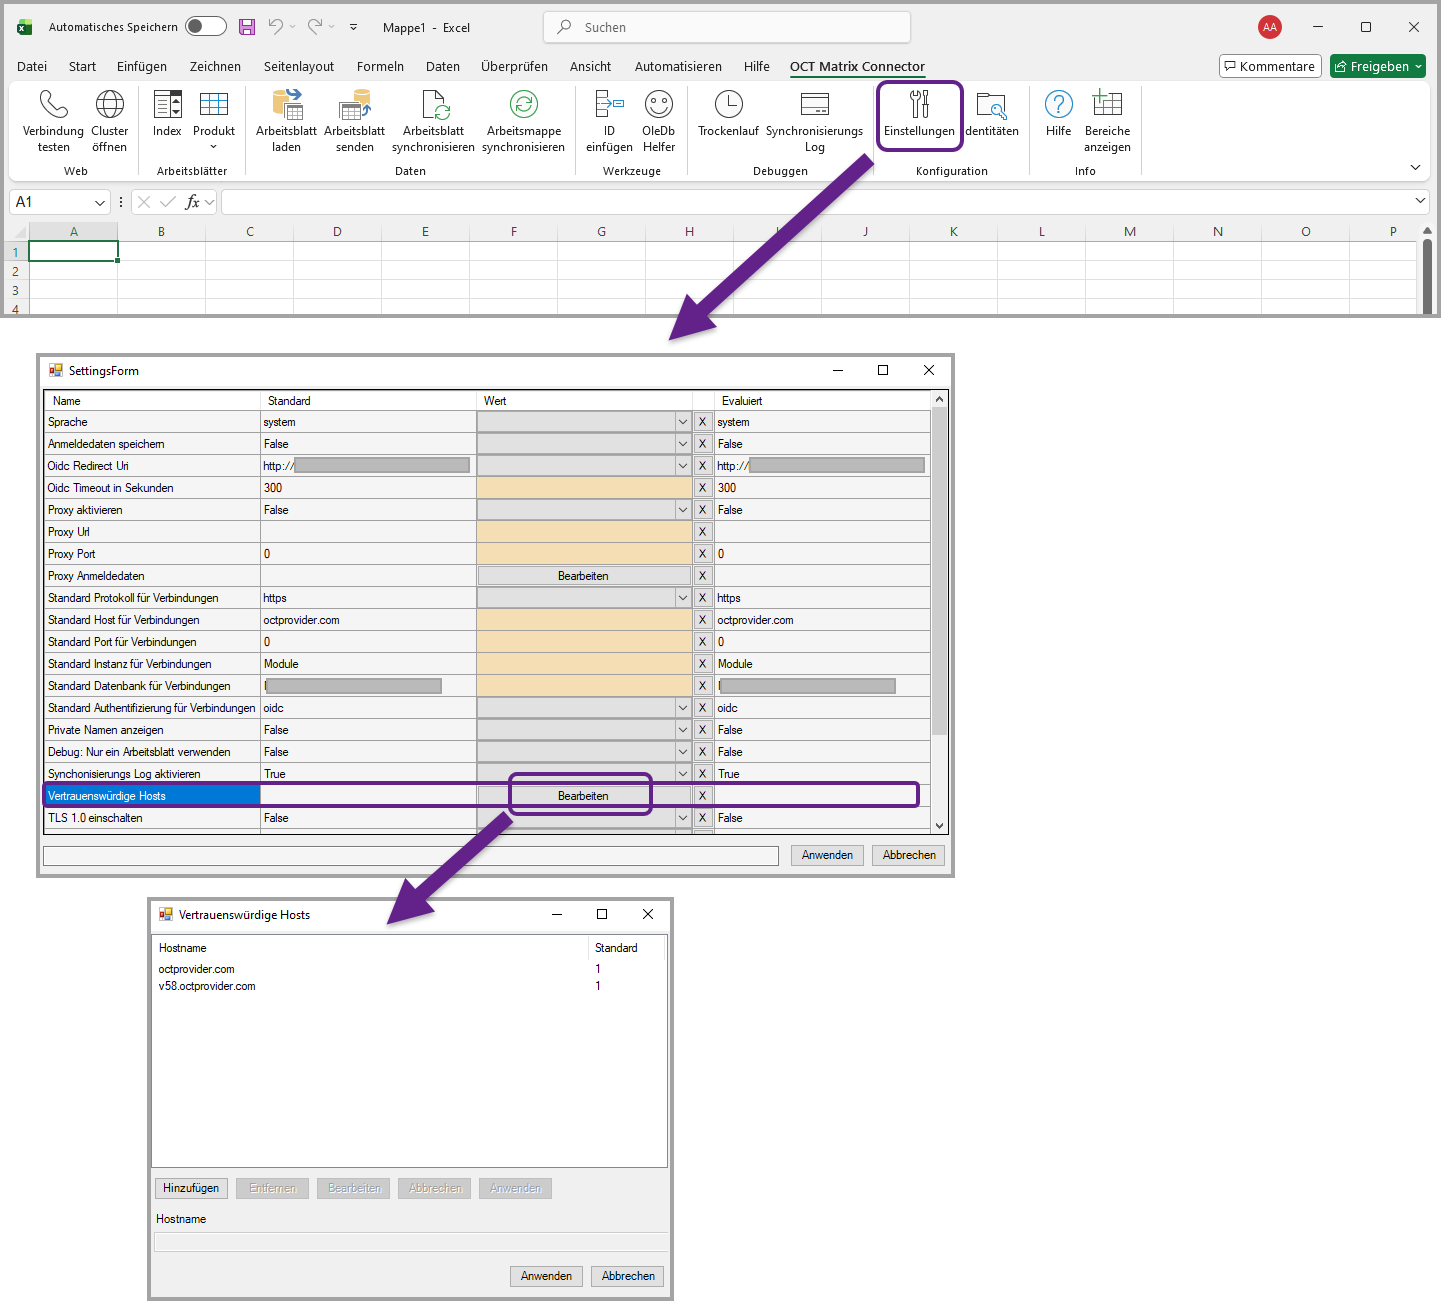The height and width of the screenshot is (1301, 1441).
Task: Click Bearbeiten for Proxy Anmeldedaten
Action: tap(583, 576)
